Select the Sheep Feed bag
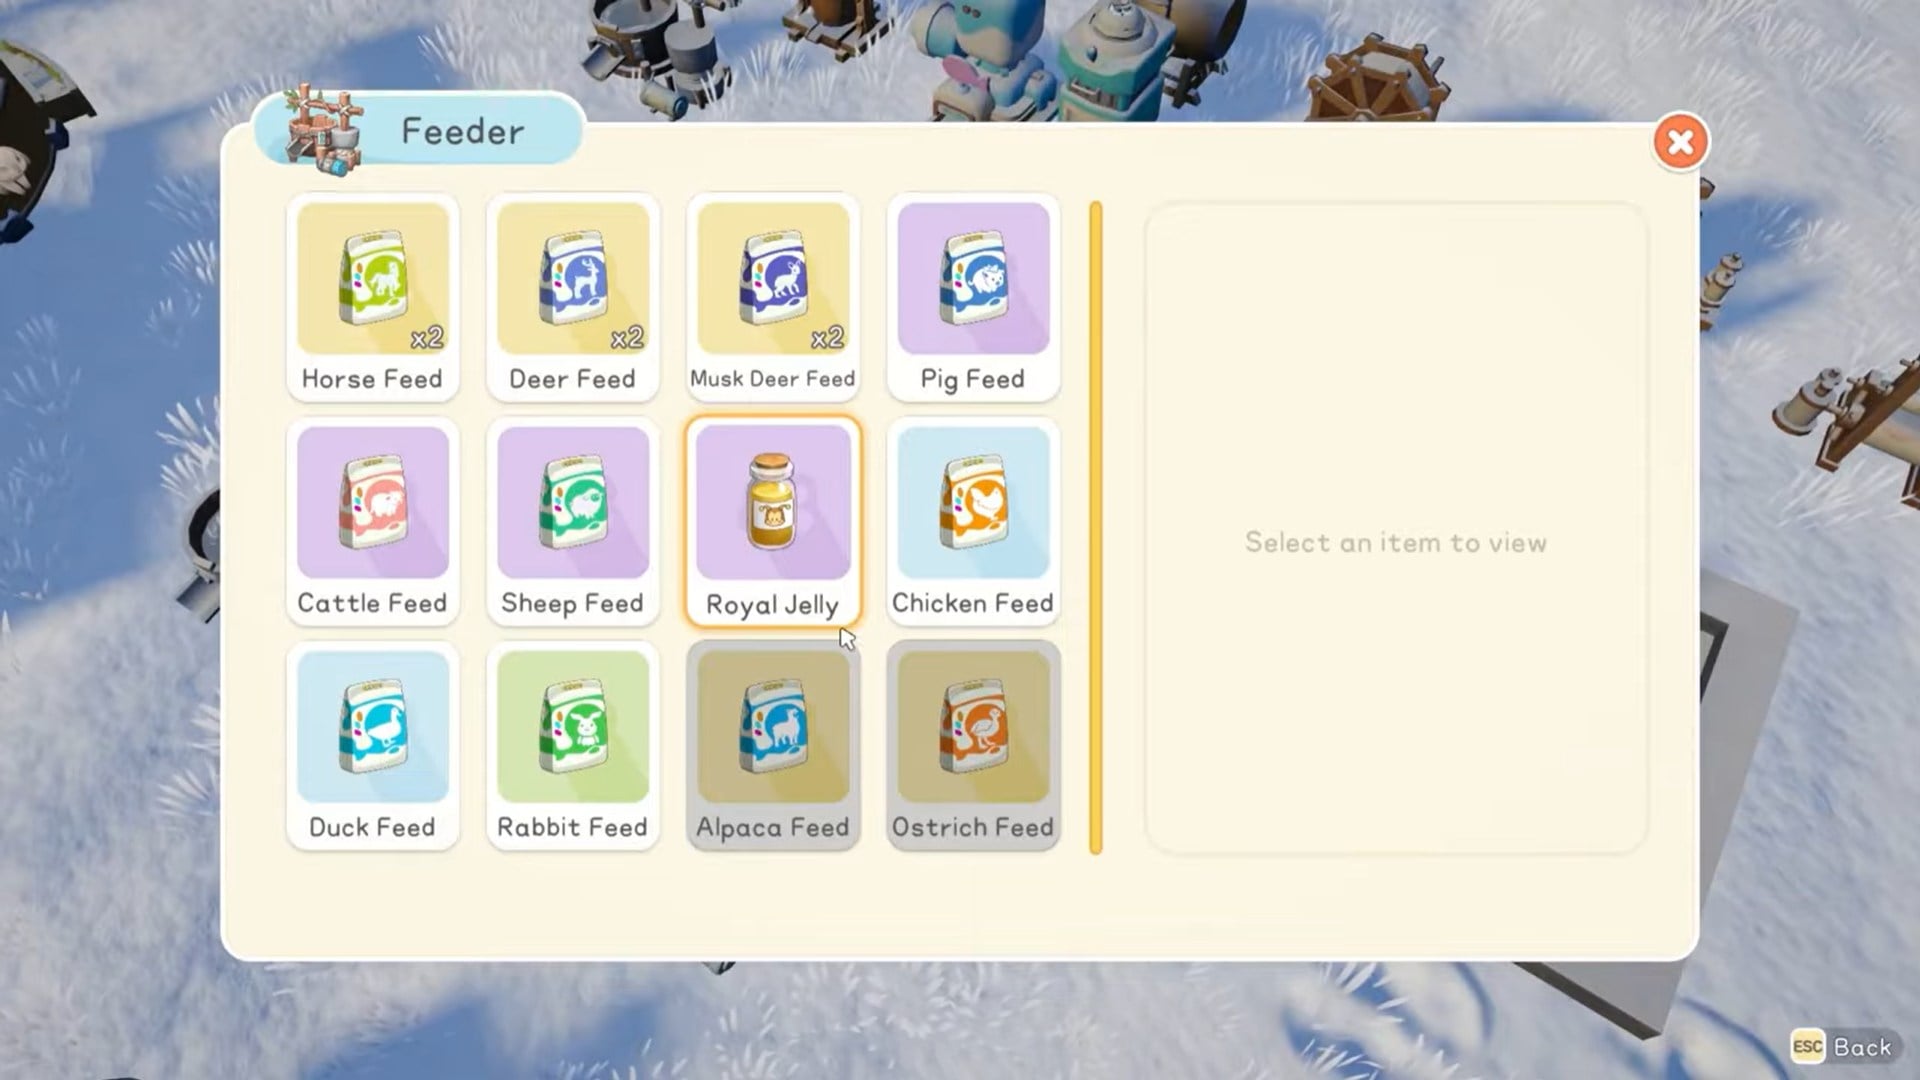The height and width of the screenshot is (1080, 1920). 572,504
